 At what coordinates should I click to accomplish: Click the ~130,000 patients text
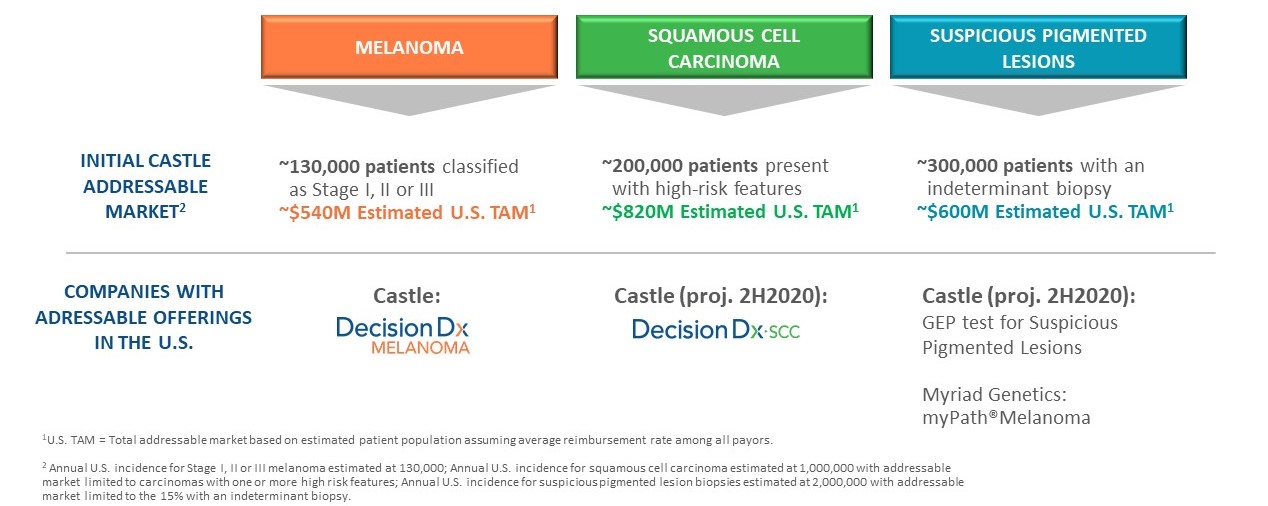tap(356, 166)
